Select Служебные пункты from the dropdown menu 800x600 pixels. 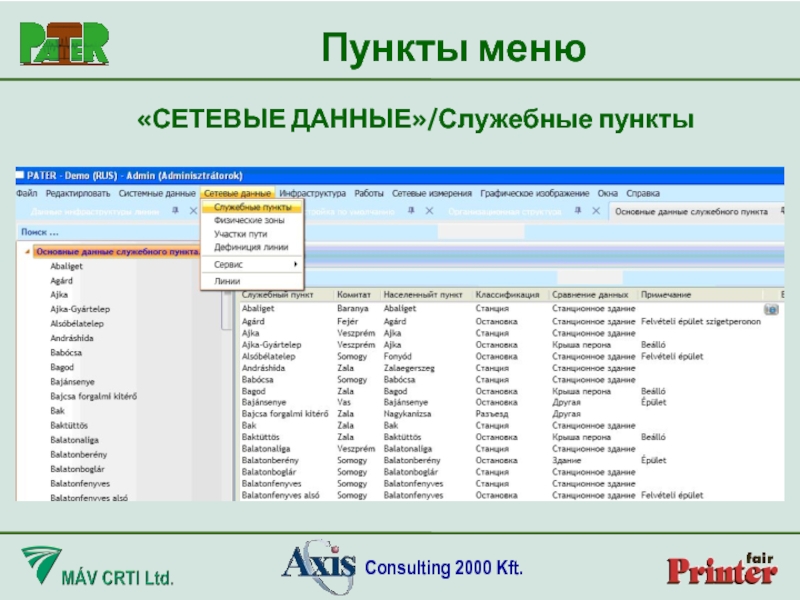click(253, 207)
